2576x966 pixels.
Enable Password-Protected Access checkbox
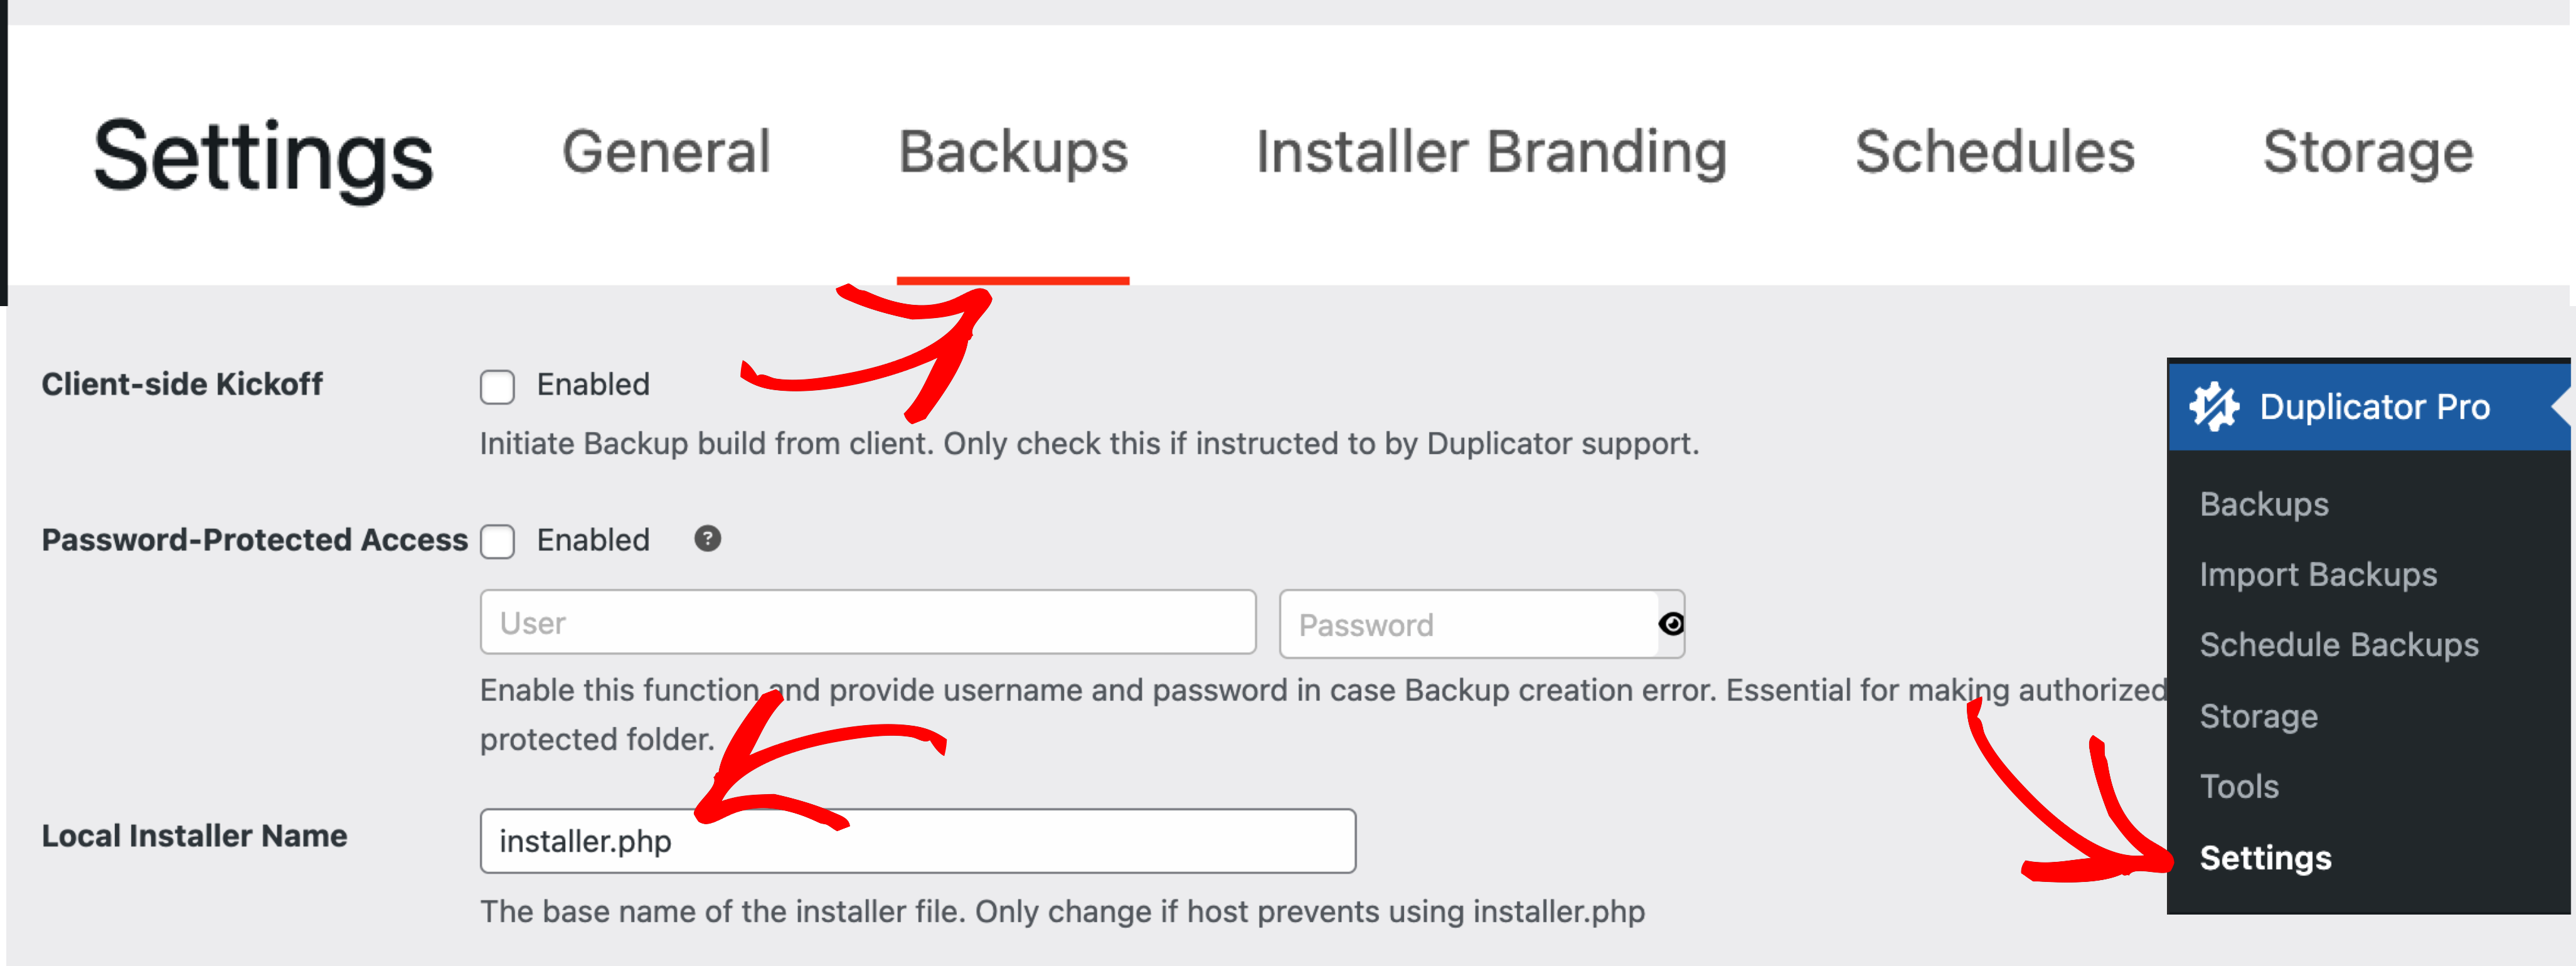(497, 541)
